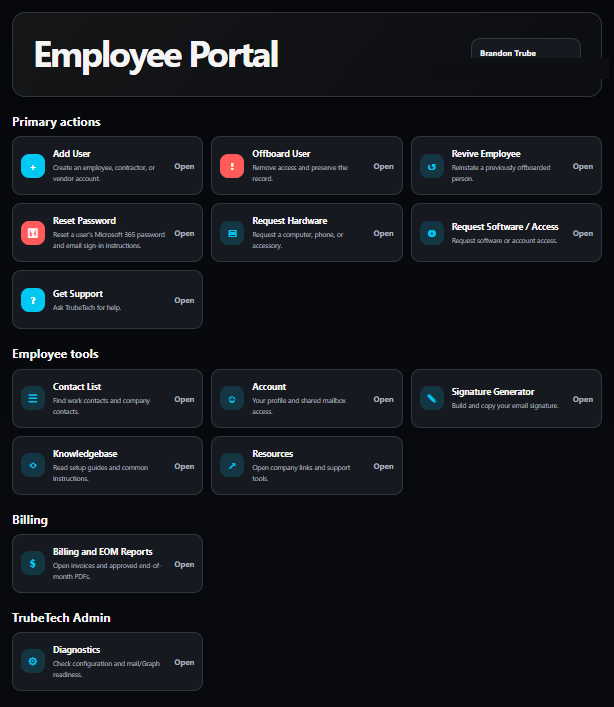The height and width of the screenshot is (707, 614).
Task: Select the Request Hardware title
Action: pos(290,220)
